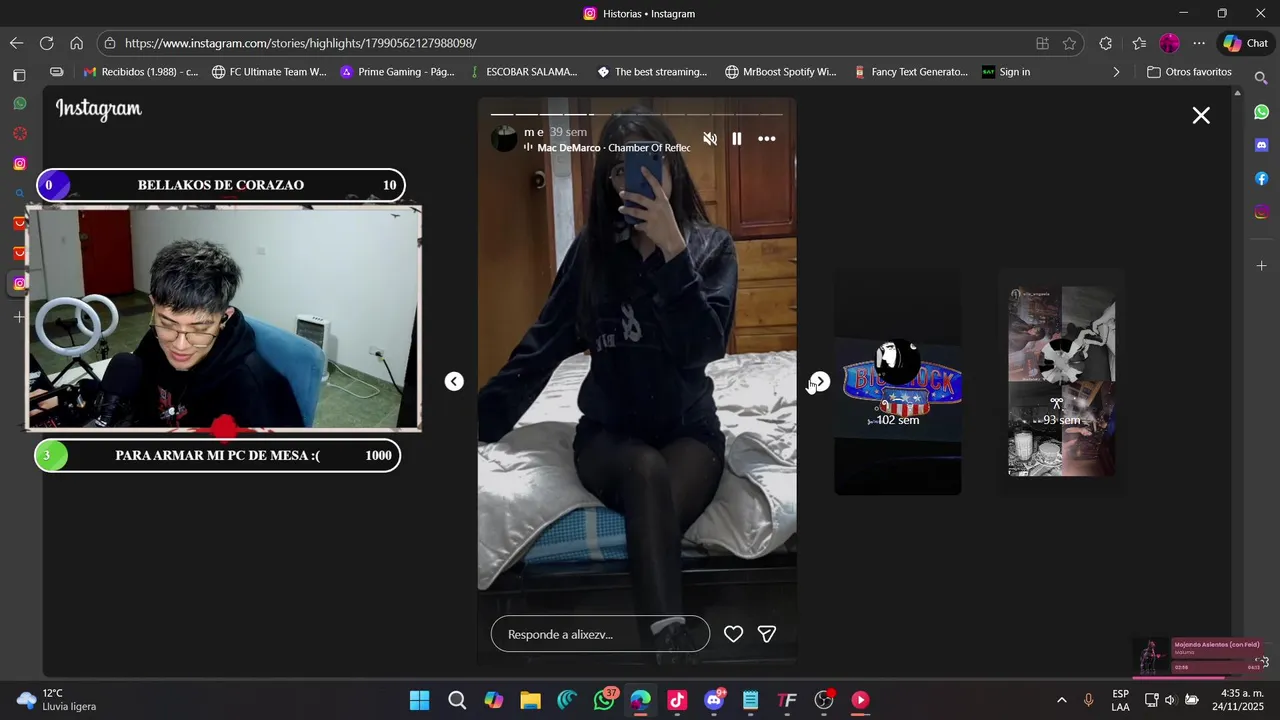This screenshot has height=720, width=1280.
Task: Open WhatsApp from the taskbar
Action: click(x=604, y=700)
